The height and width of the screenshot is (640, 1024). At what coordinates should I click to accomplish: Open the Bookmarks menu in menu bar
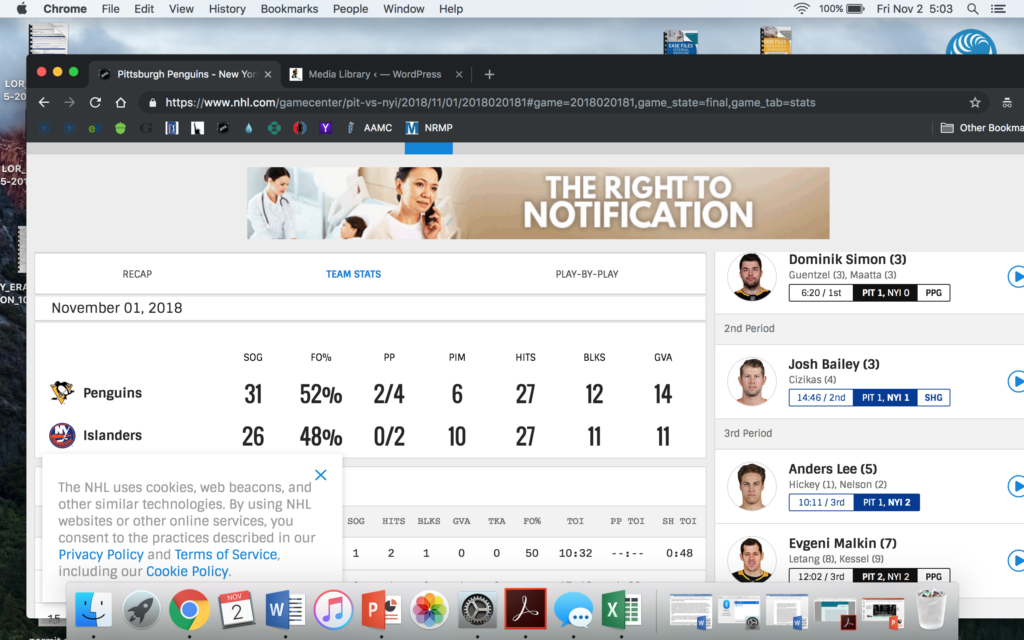click(289, 9)
